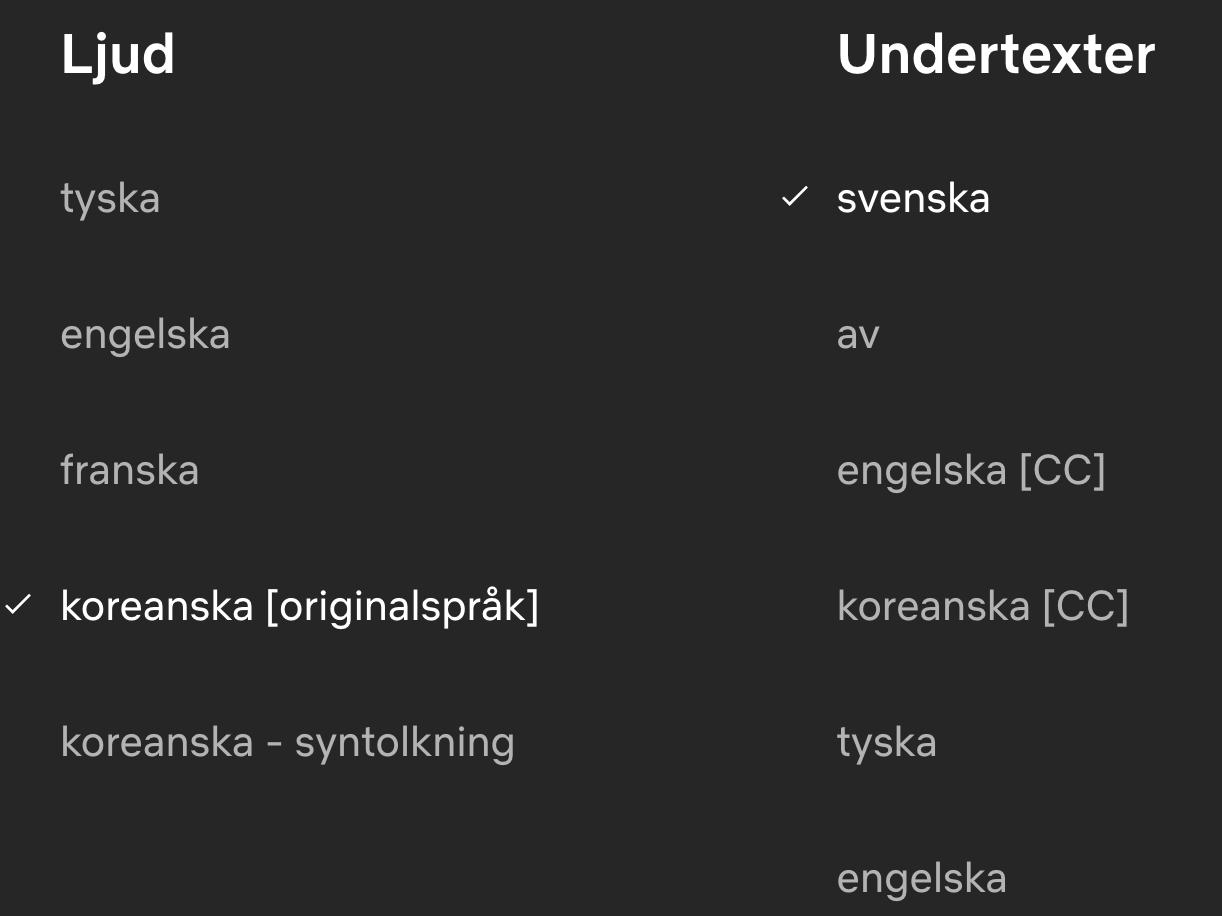The height and width of the screenshot is (916, 1222).
Task: Click the Undertexter heading
Action: click(996, 54)
